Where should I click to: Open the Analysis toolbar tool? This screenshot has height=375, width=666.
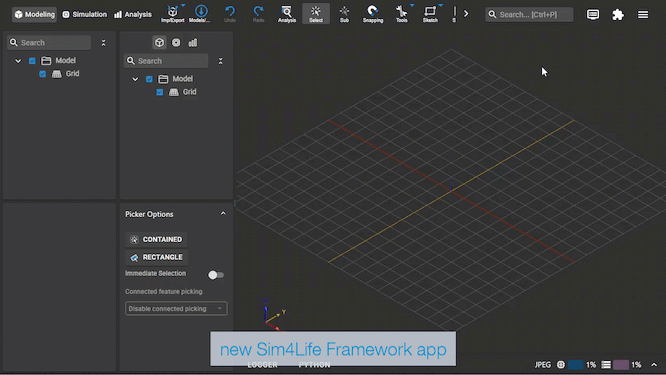pos(287,14)
